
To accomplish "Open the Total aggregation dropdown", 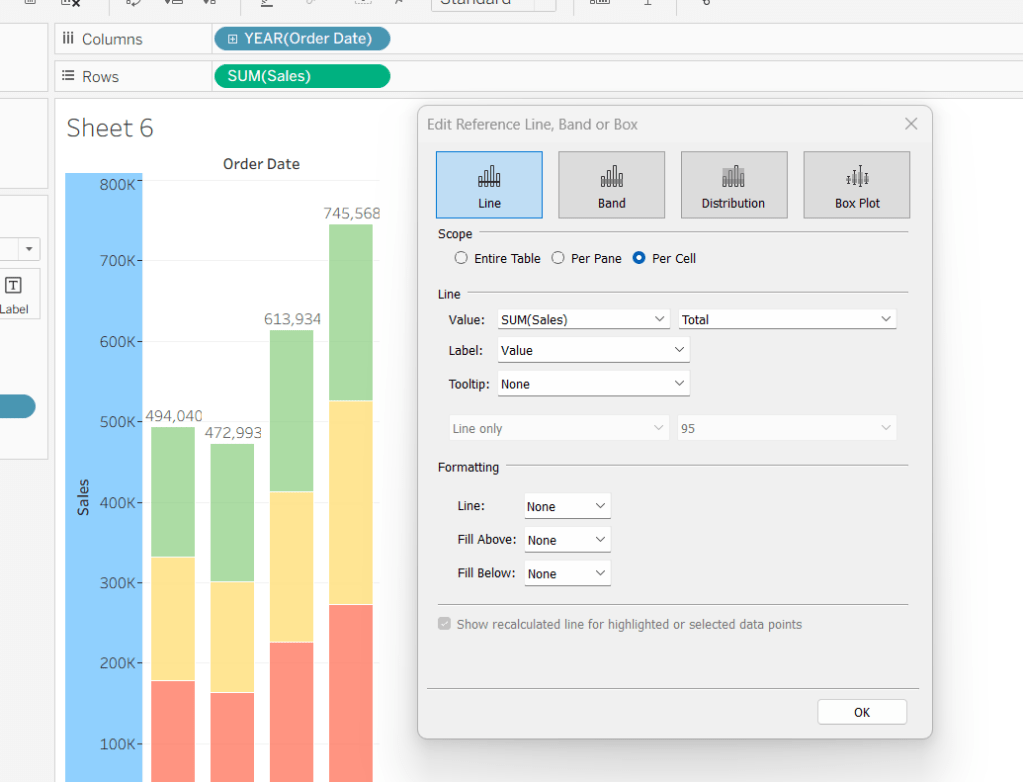I will [x=787, y=319].
